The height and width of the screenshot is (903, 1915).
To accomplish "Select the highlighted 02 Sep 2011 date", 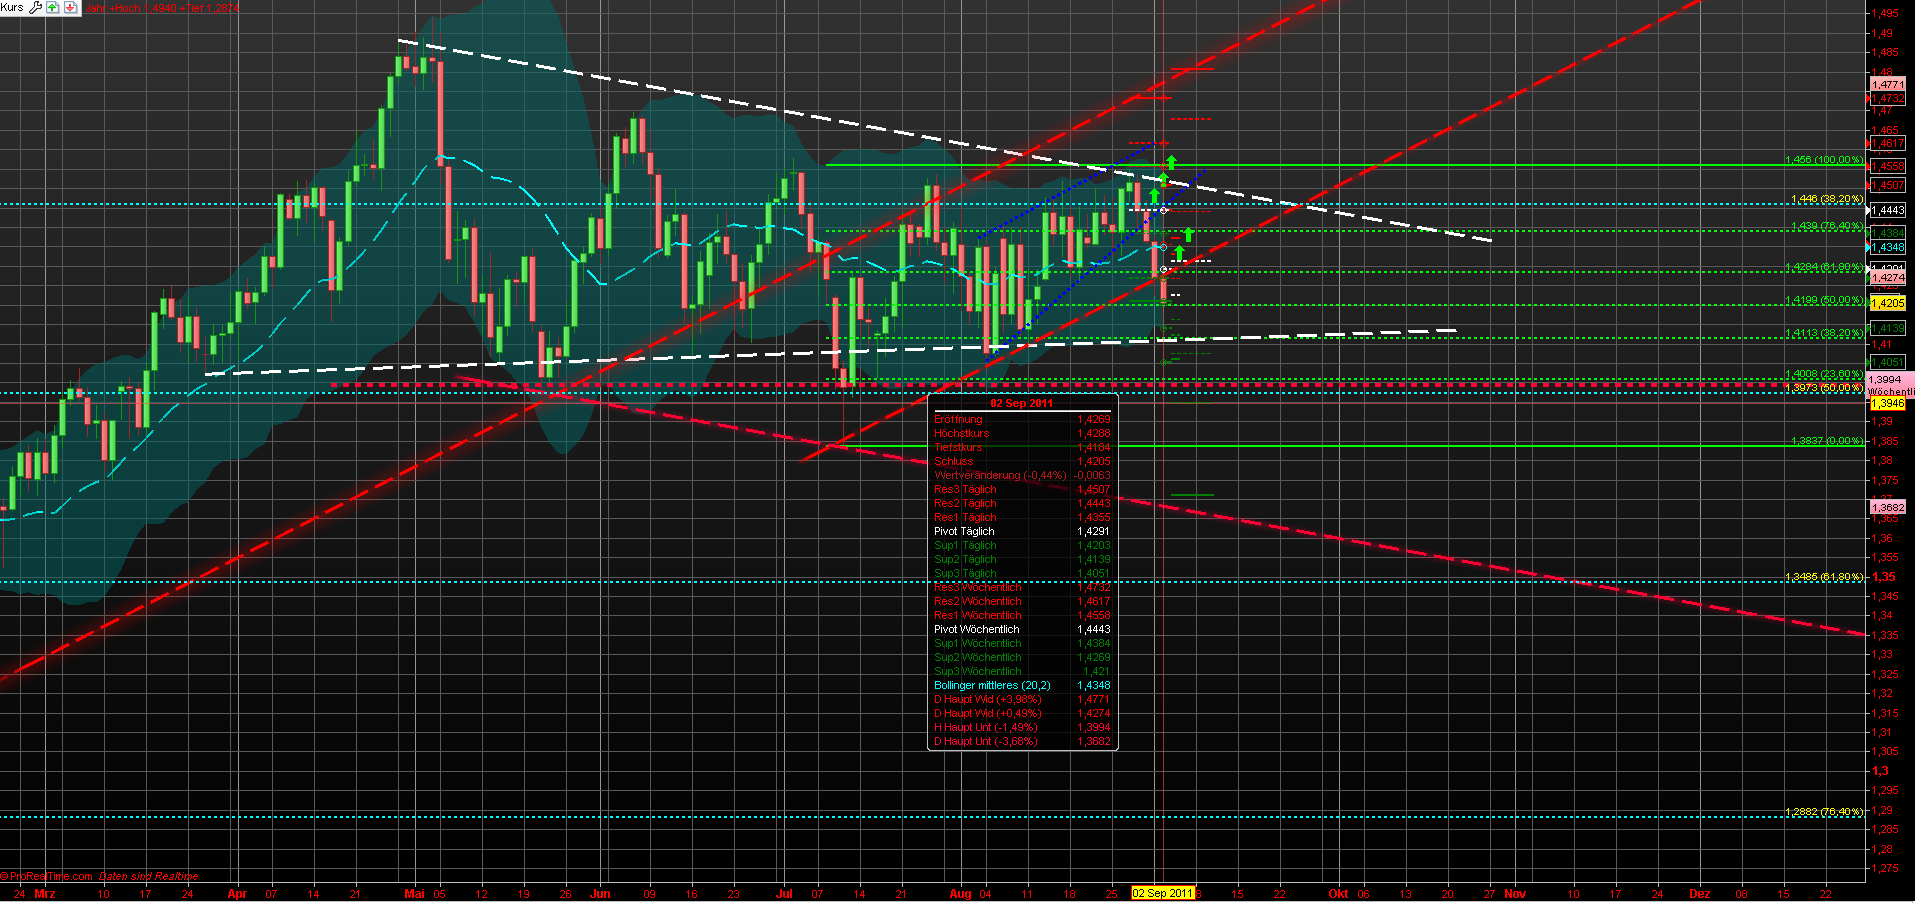I will [x=1162, y=894].
